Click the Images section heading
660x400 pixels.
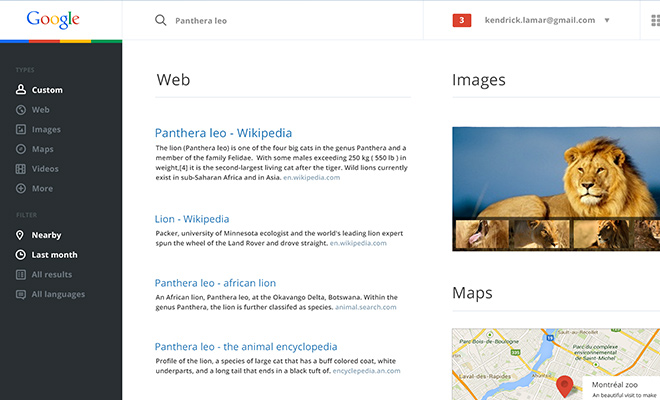479,80
